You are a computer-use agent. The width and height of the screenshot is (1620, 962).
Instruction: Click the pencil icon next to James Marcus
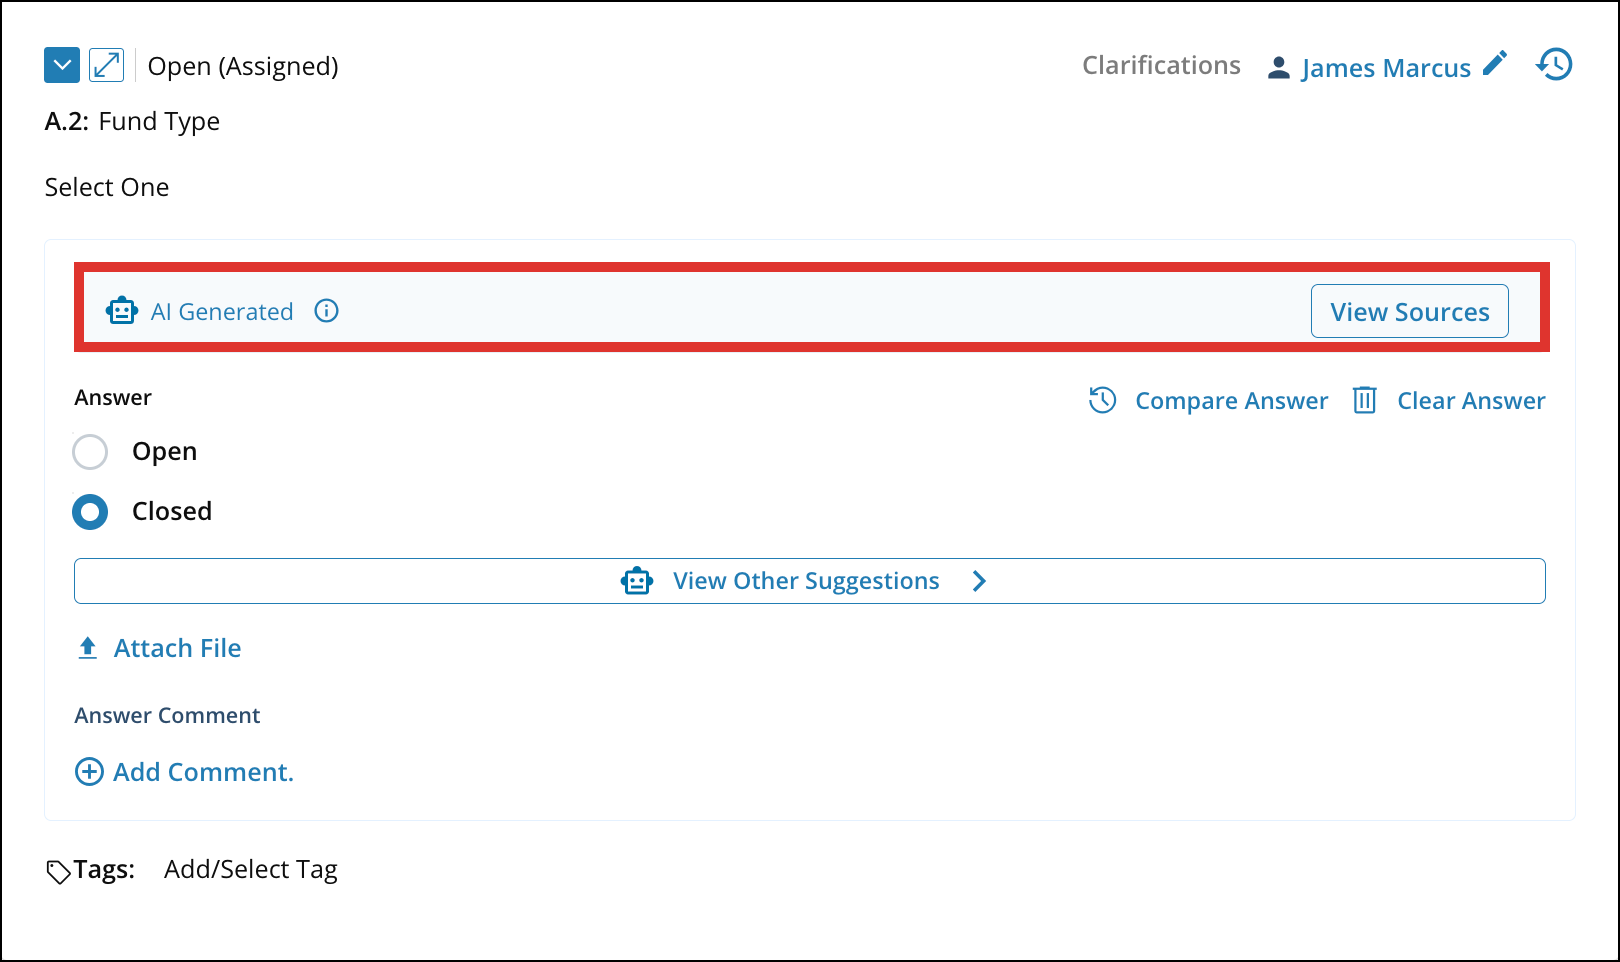[x=1494, y=64]
